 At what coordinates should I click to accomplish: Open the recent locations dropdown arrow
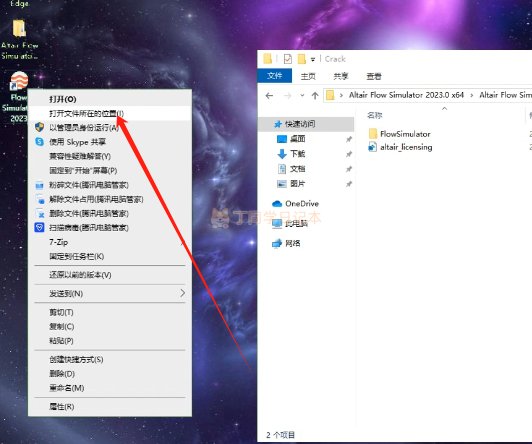302,96
